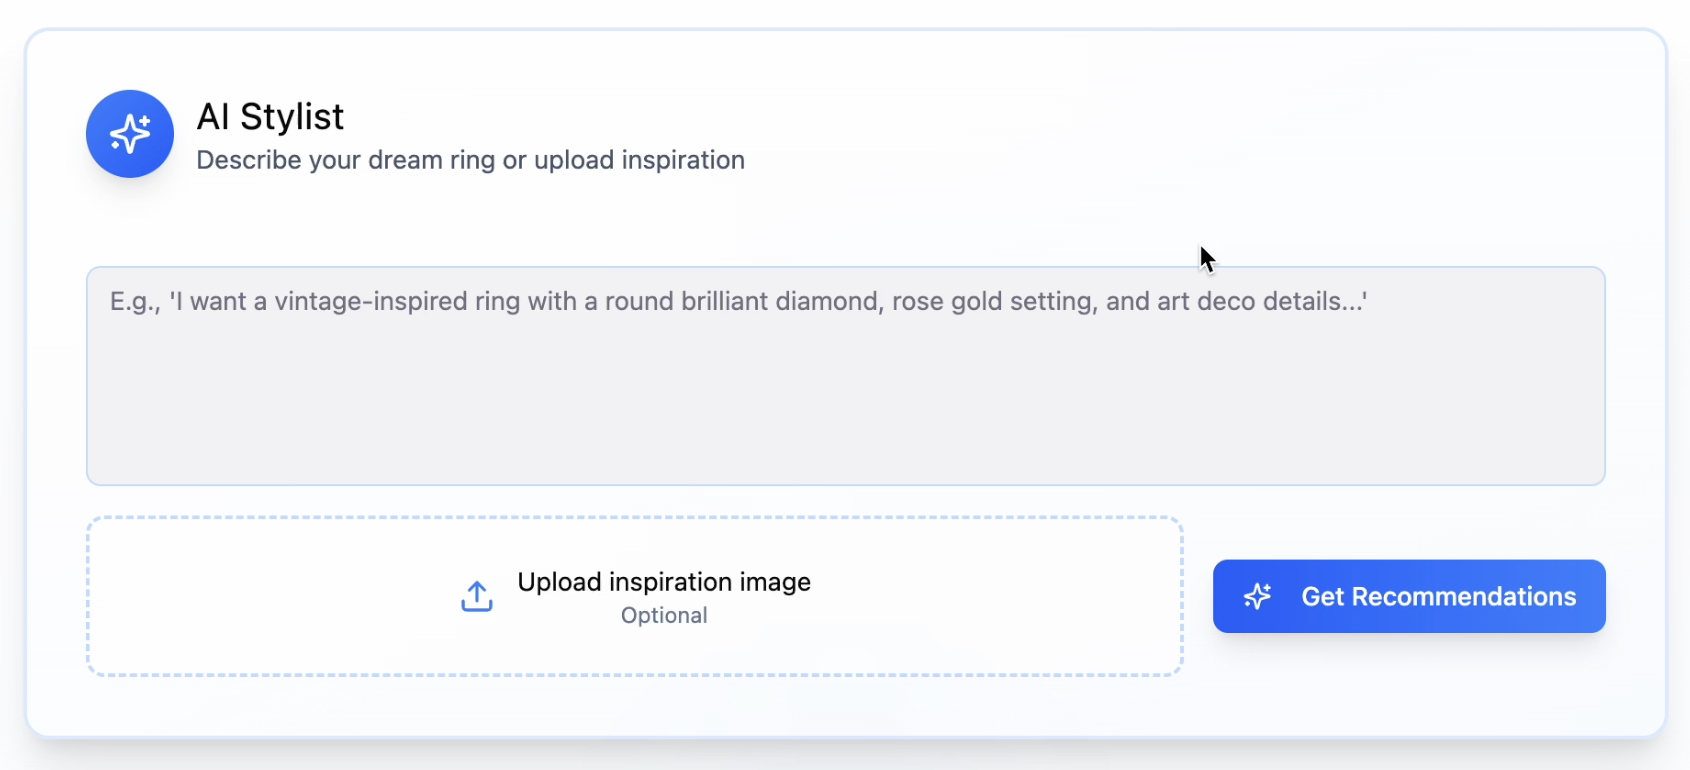Click 'rose gold setting' in the placeholder
The image size is (1690, 770).
click(990, 302)
